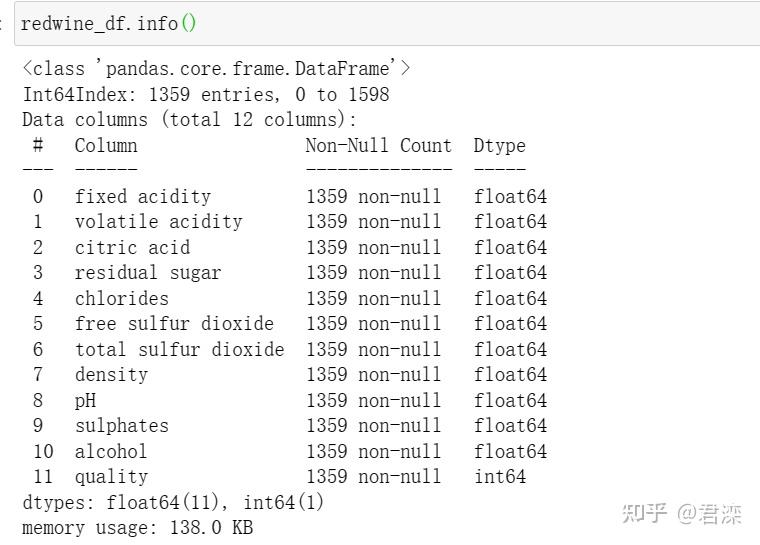
Task: Click int64 dtype of quality row
Action: coord(500,476)
